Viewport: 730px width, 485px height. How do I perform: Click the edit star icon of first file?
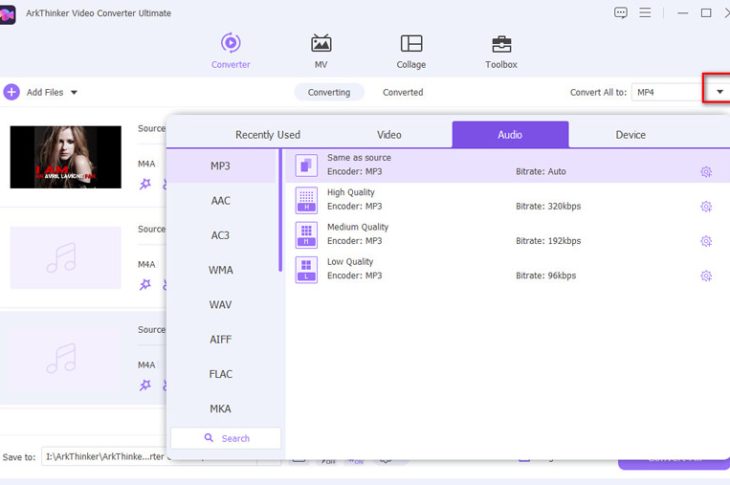pos(145,184)
